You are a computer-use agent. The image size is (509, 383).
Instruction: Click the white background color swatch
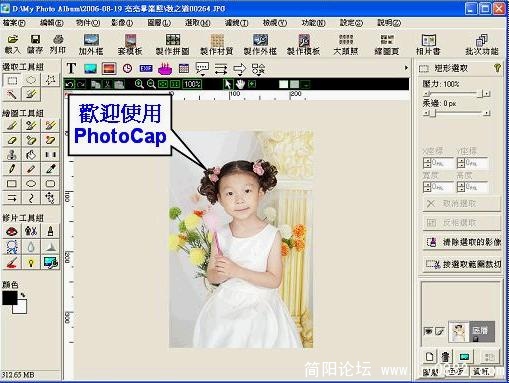coord(21,307)
